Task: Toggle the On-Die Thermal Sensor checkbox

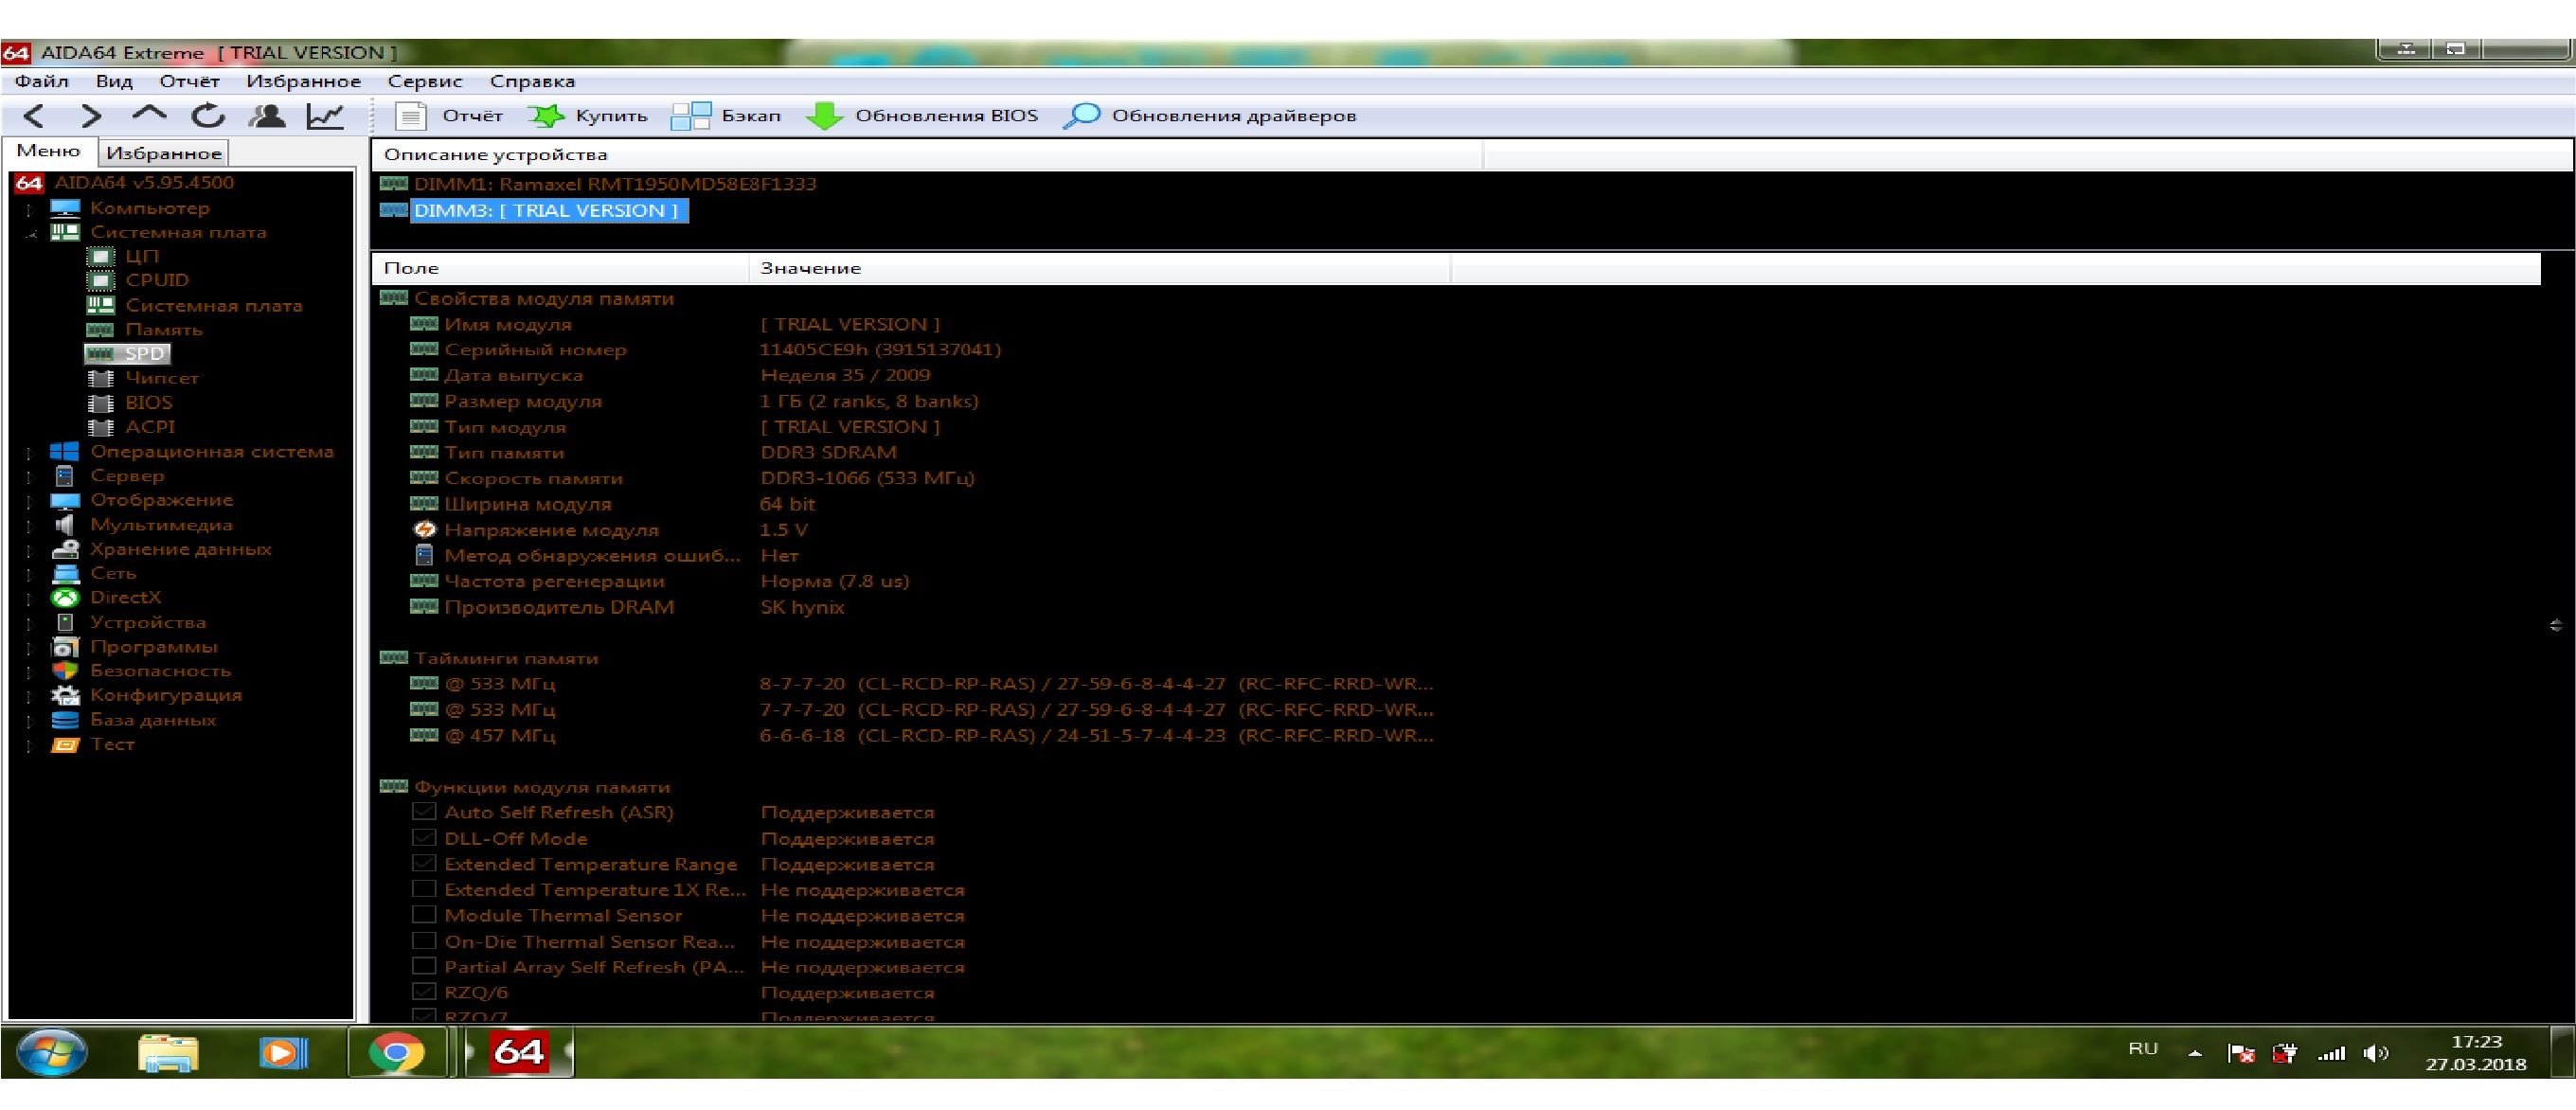Action: click(424, 941)
